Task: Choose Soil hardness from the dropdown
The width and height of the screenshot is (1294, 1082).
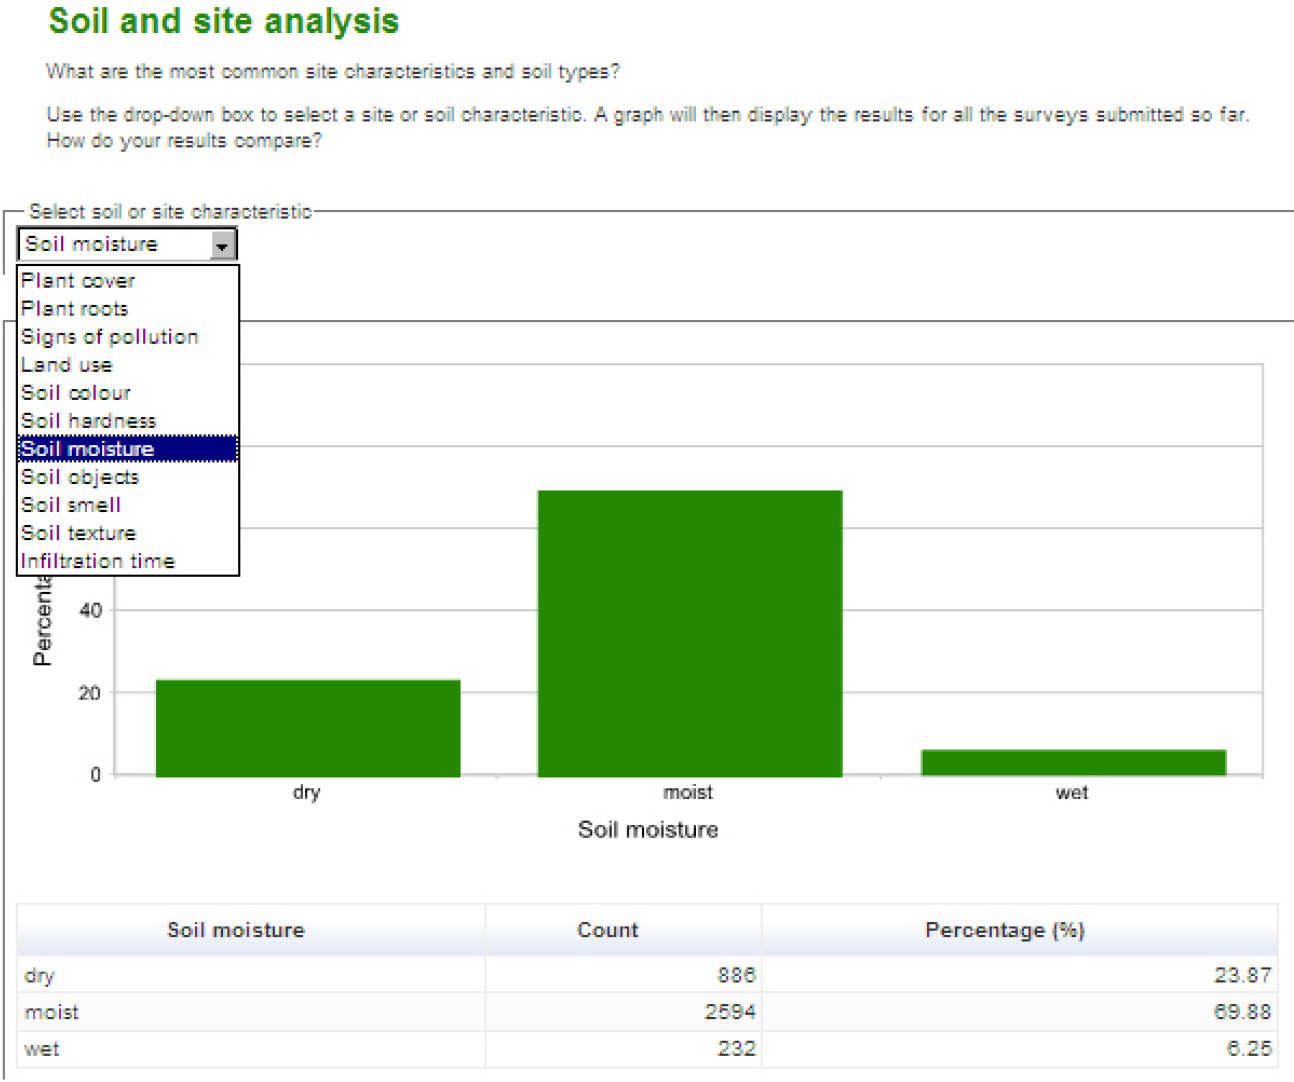Action: point(89,421)
